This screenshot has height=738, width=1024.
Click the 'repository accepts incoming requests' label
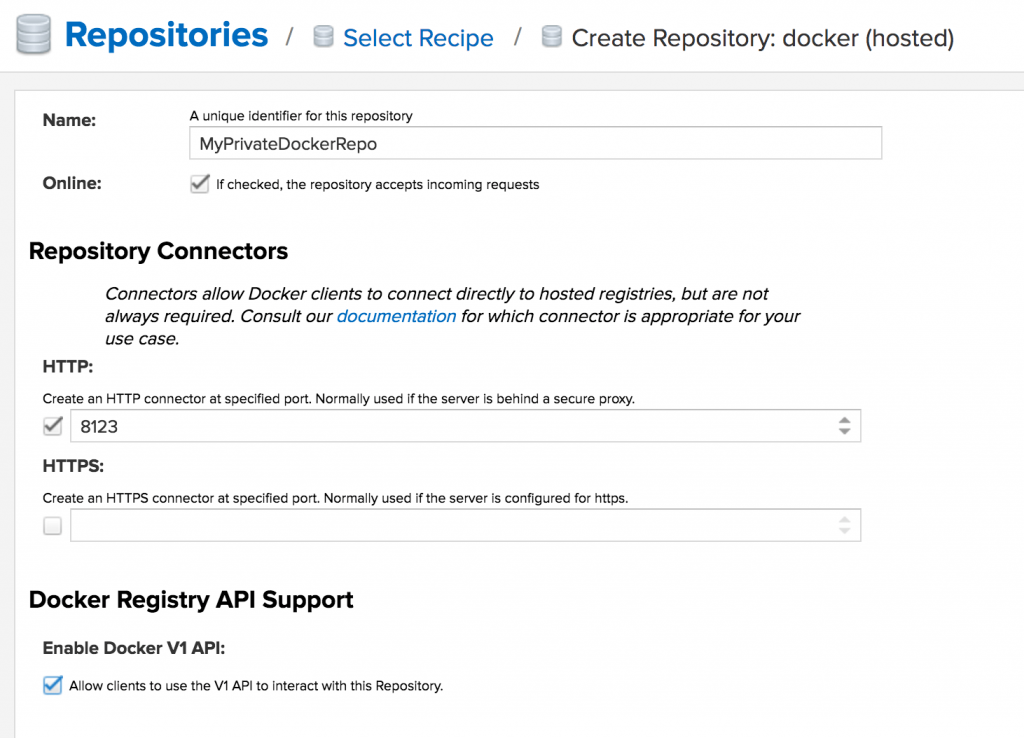point(378,185)
